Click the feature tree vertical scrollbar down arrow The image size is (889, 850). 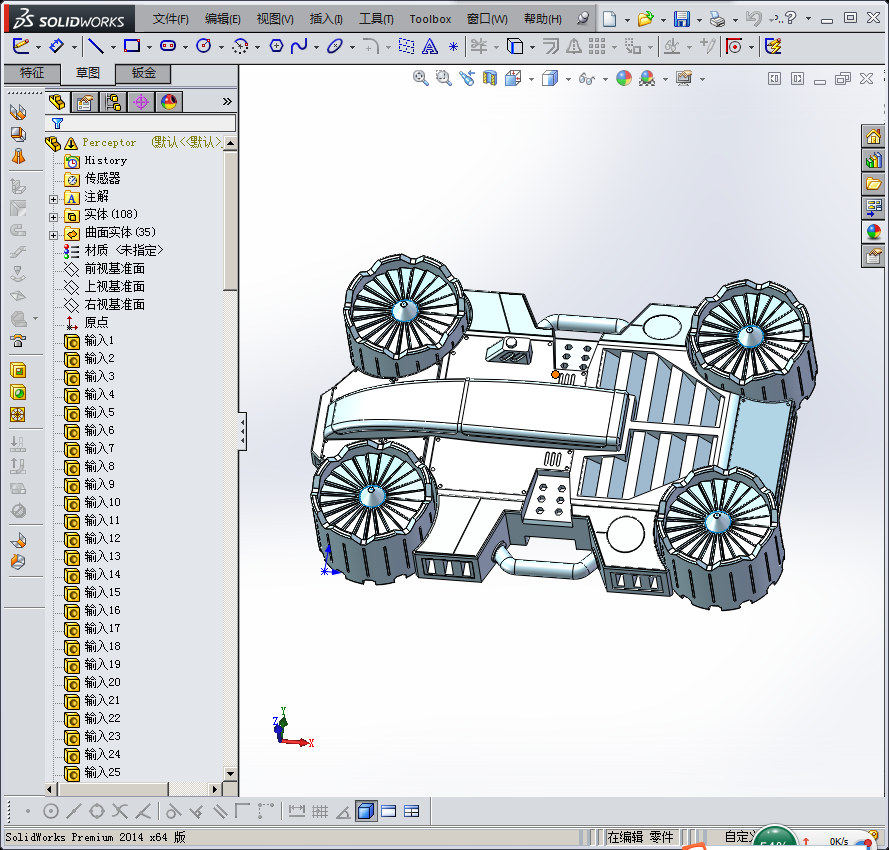(230, 773)
